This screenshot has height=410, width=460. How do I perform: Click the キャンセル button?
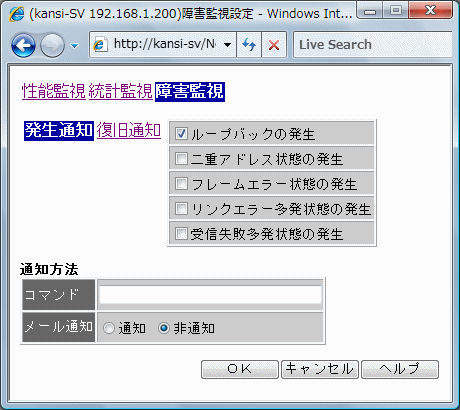tap(320, 369)
